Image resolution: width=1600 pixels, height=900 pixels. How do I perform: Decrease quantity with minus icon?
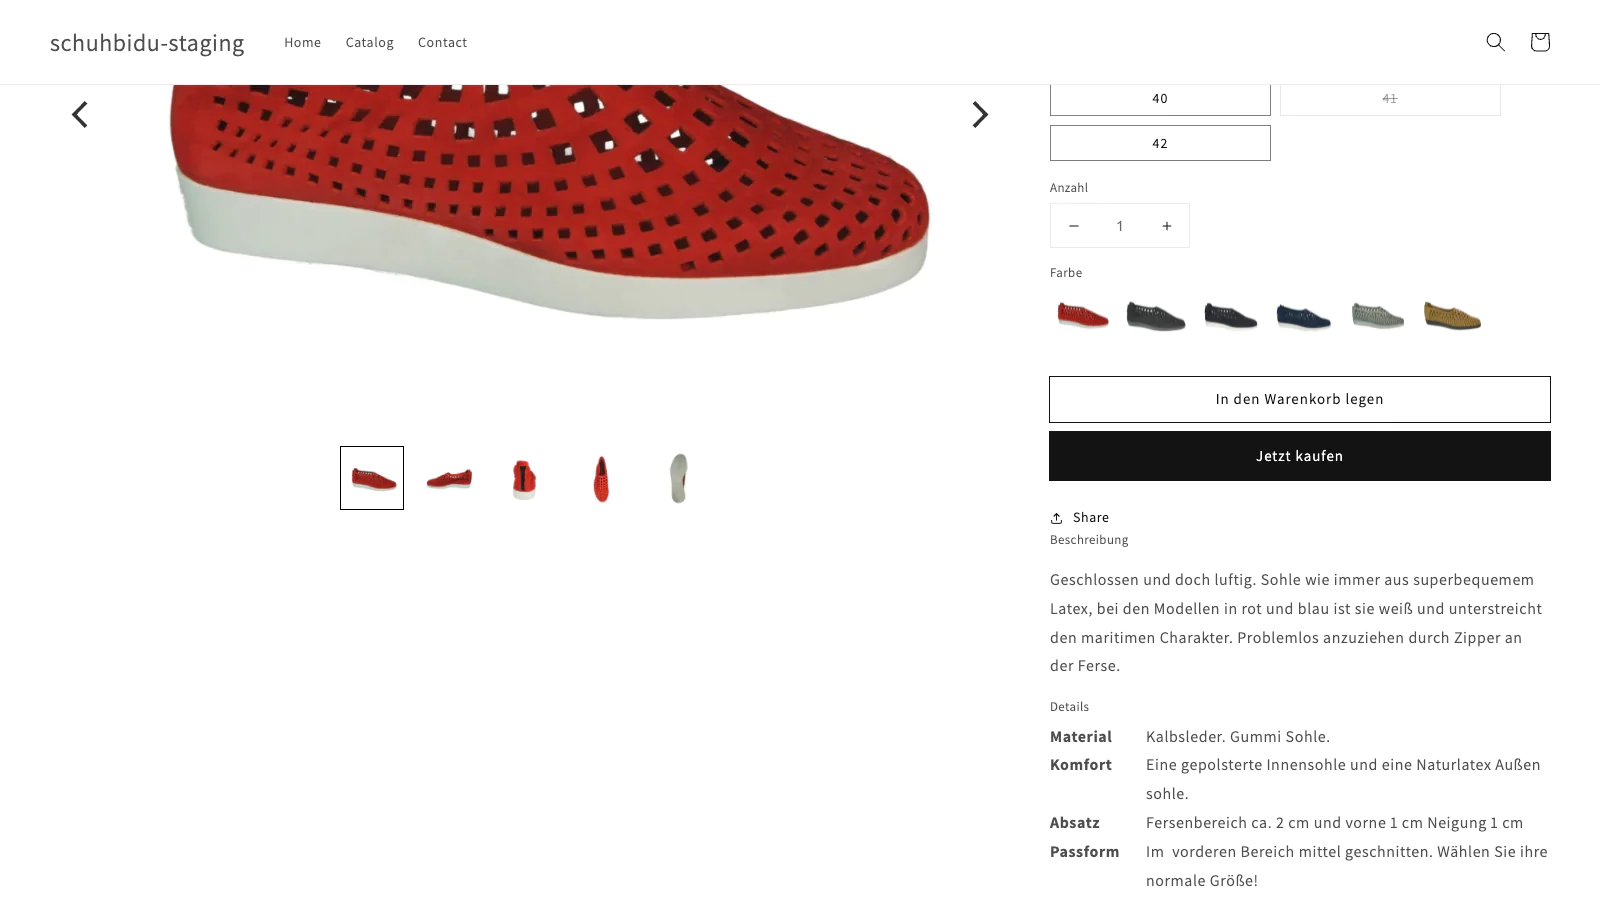[x=1074, y=226]
